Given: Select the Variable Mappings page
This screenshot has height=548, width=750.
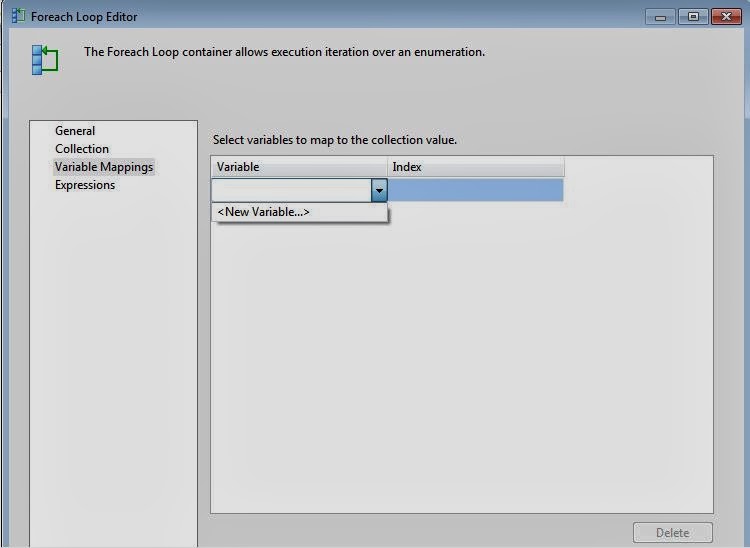Looking at the screenshot, I should 104,167.
